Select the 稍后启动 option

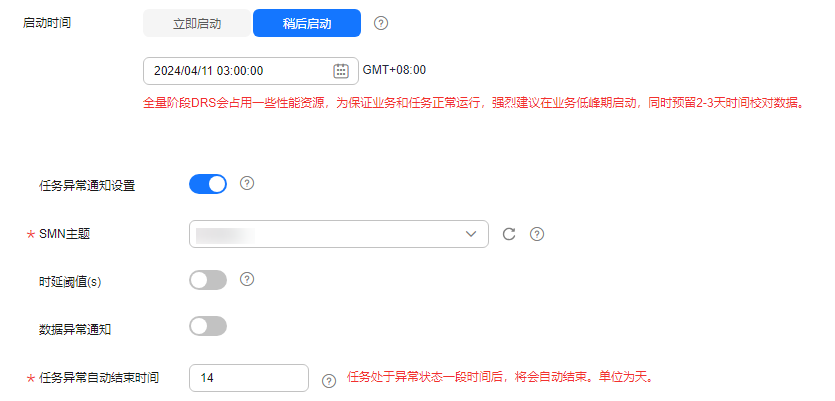click(x=307, y=23)
